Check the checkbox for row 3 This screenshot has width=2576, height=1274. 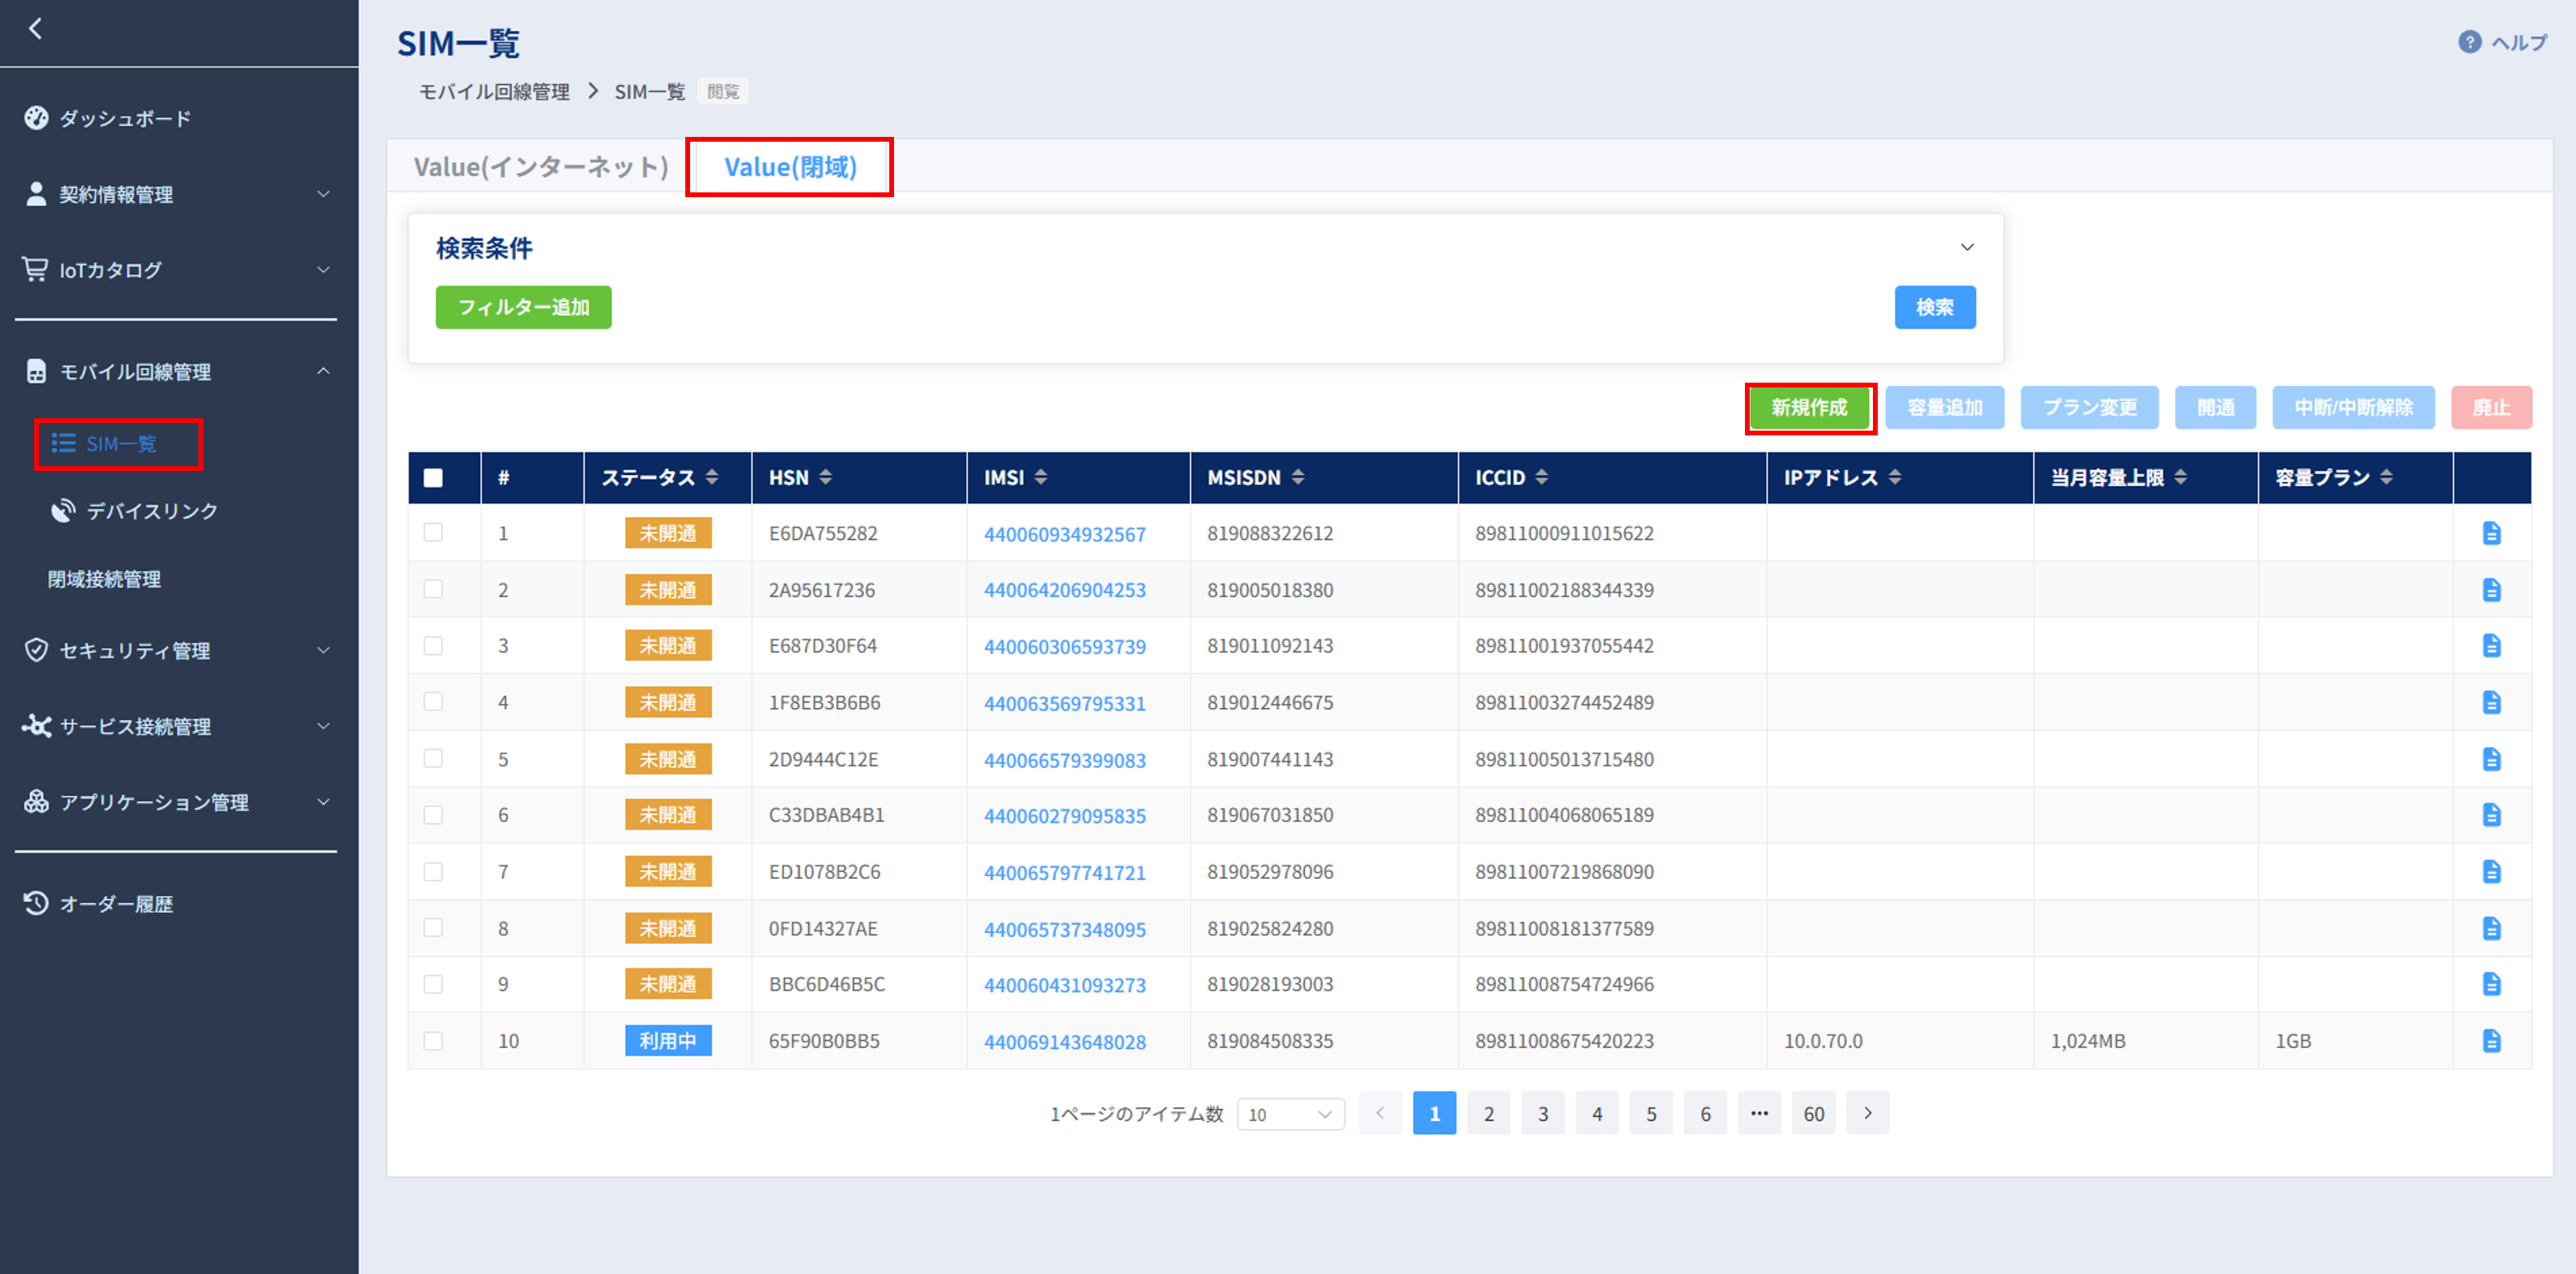(x=433, y=646)
